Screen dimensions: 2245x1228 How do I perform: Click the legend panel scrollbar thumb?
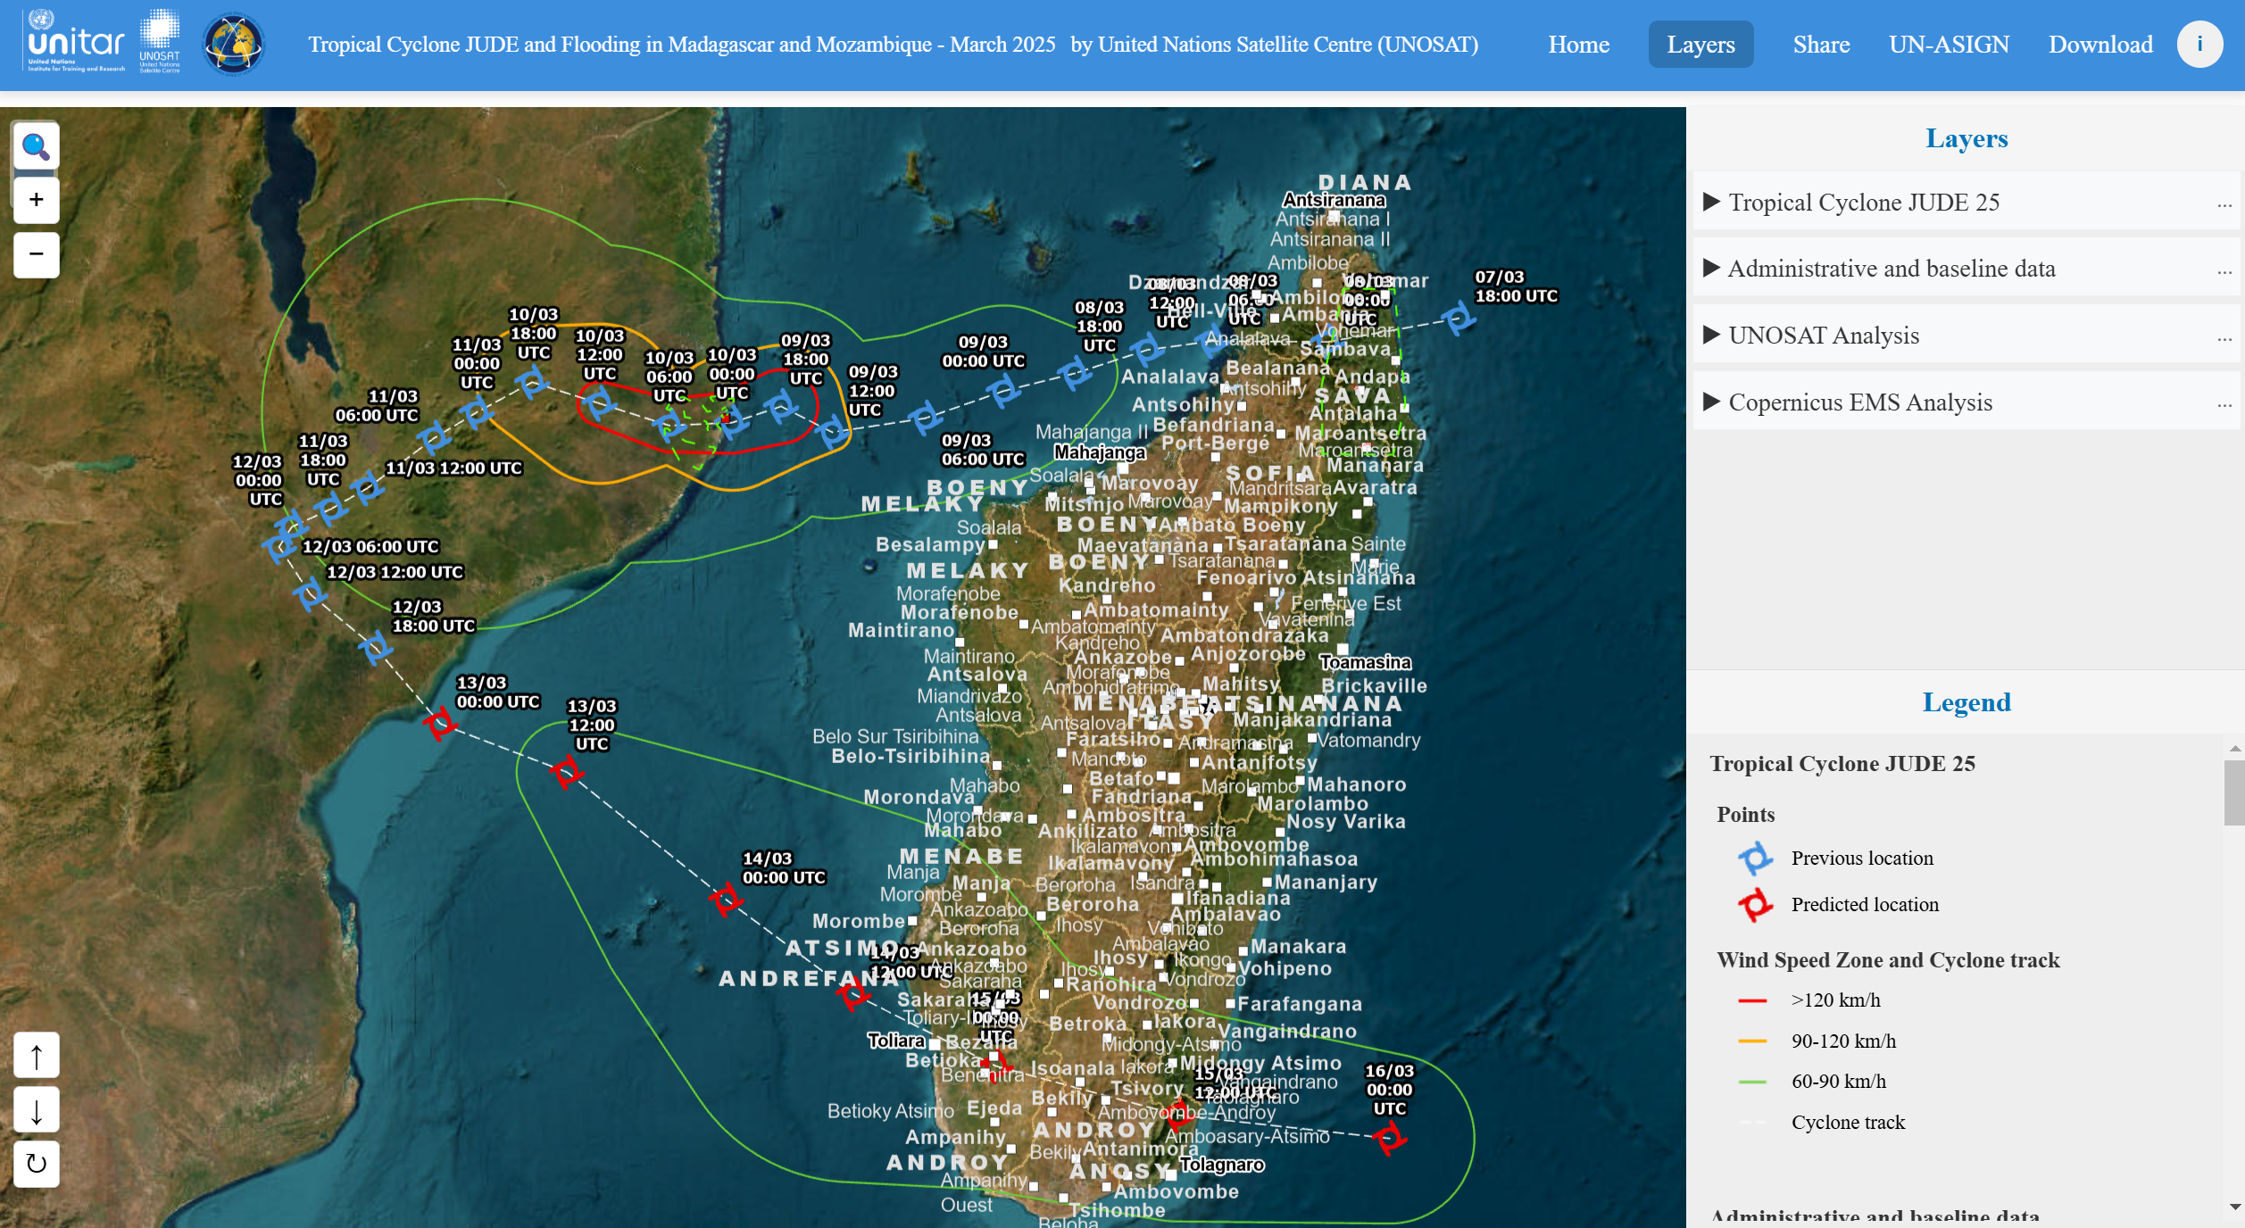coord(2234,792)
